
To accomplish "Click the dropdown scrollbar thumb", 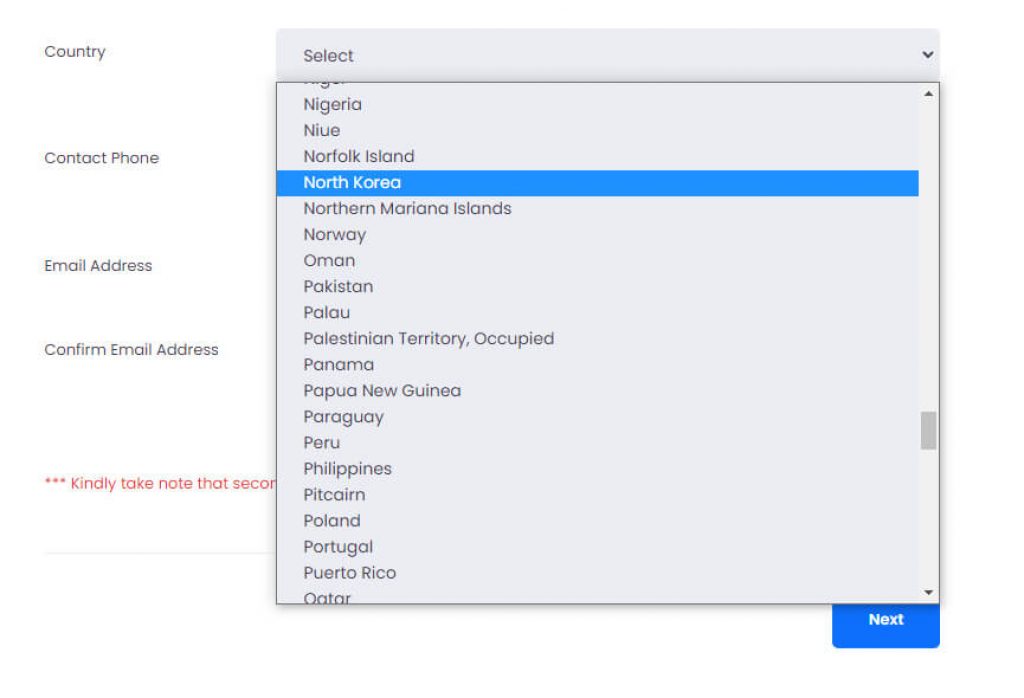I will tap(929, 430).
